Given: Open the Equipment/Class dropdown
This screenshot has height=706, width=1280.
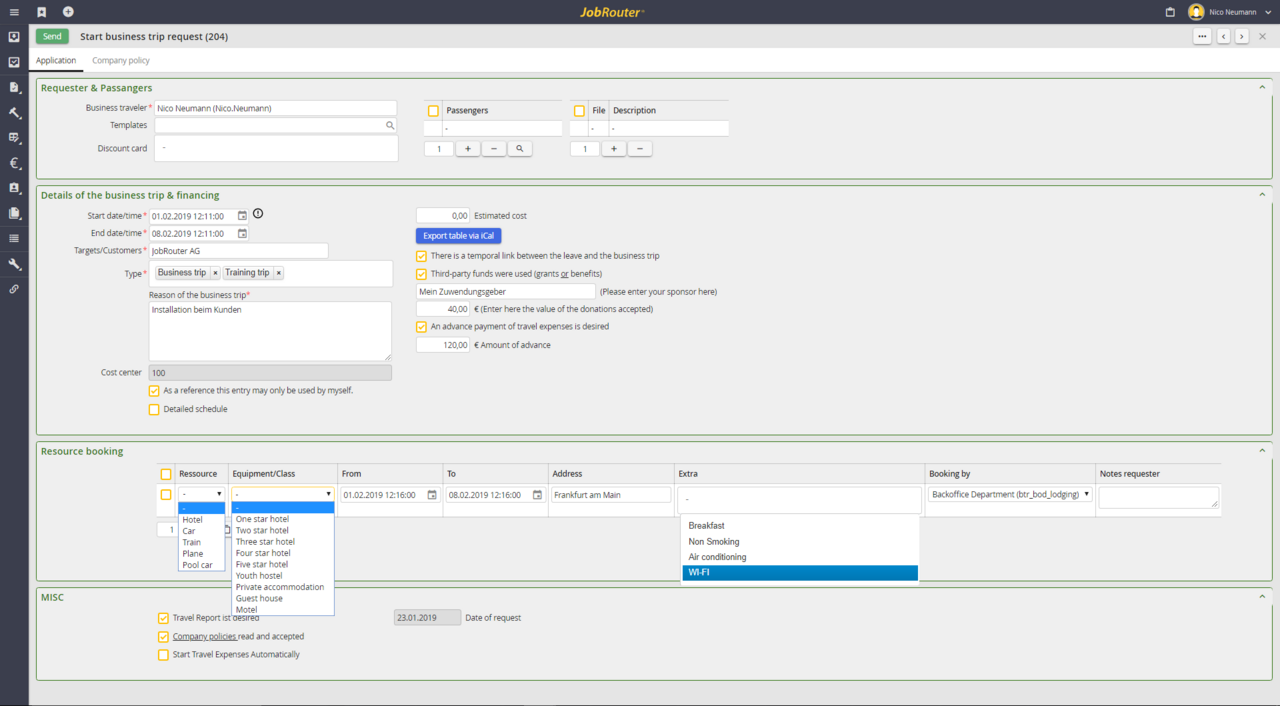Looking at the screenshot, I should click(283, 494).
